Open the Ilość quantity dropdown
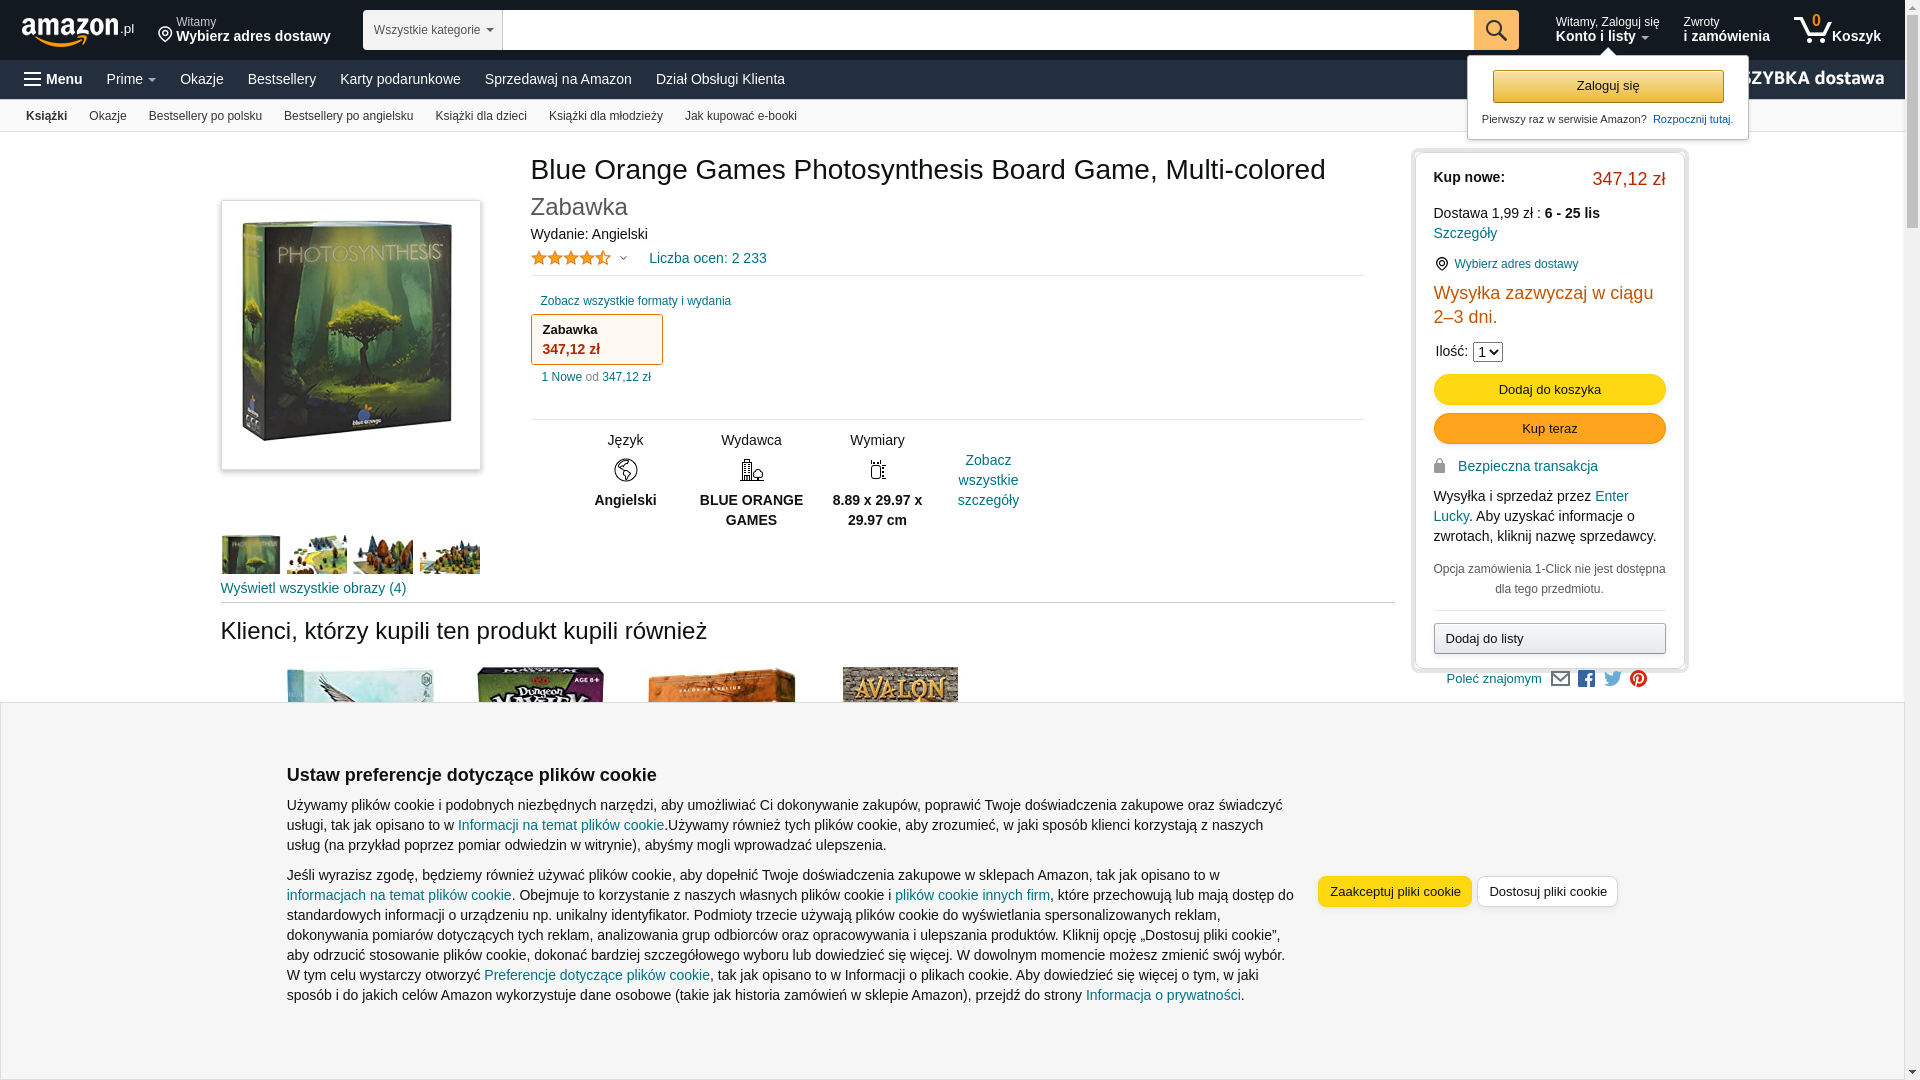The width and height of the screenshot is (1920, 1080). point(1488,352)
